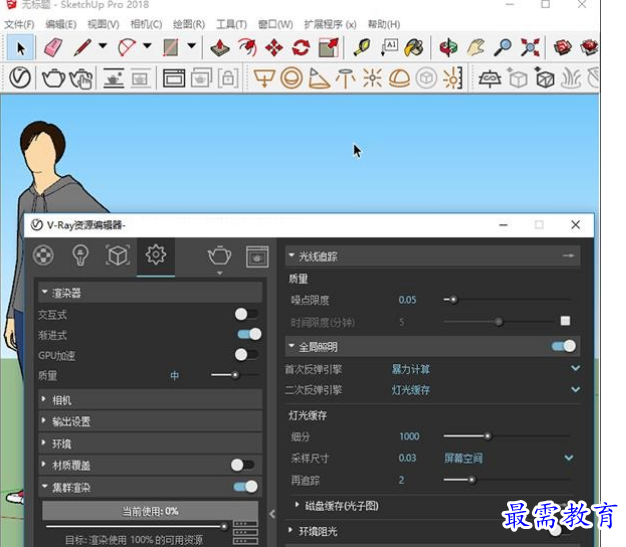Choose the Zoom magnifier tool
Screen dimensions: 626x547
pos(503,48)
